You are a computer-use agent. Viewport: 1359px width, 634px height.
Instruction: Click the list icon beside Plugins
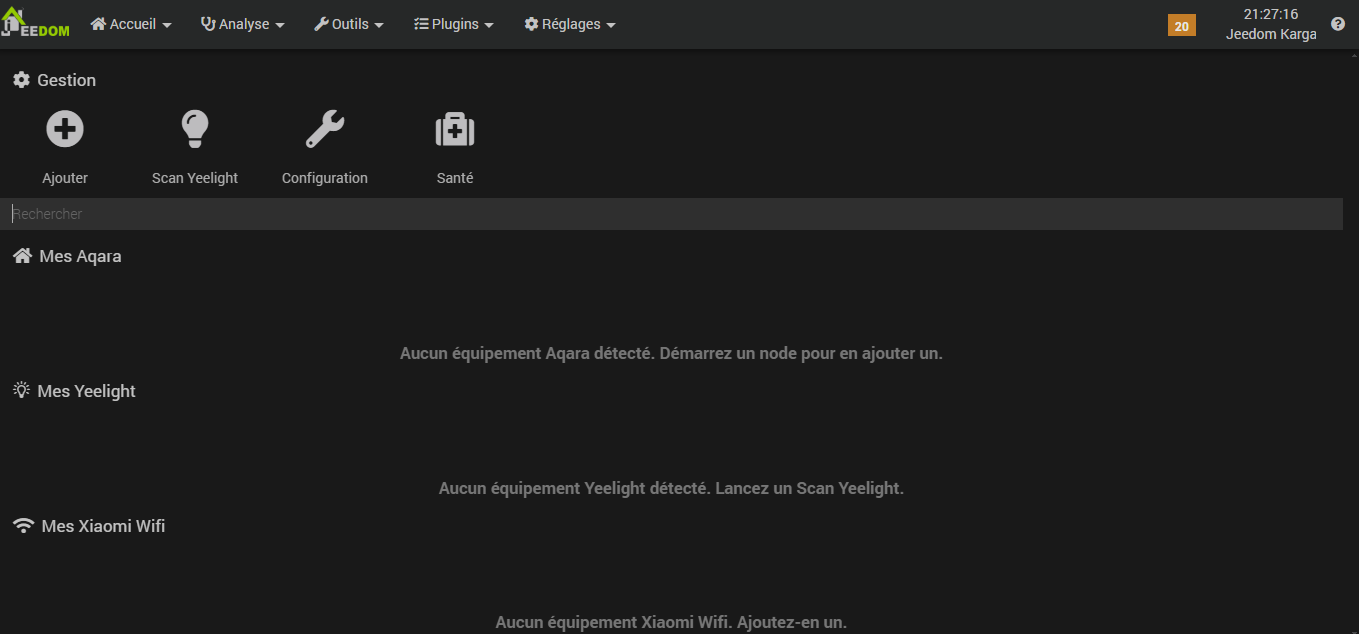click(x=421, y=24)
